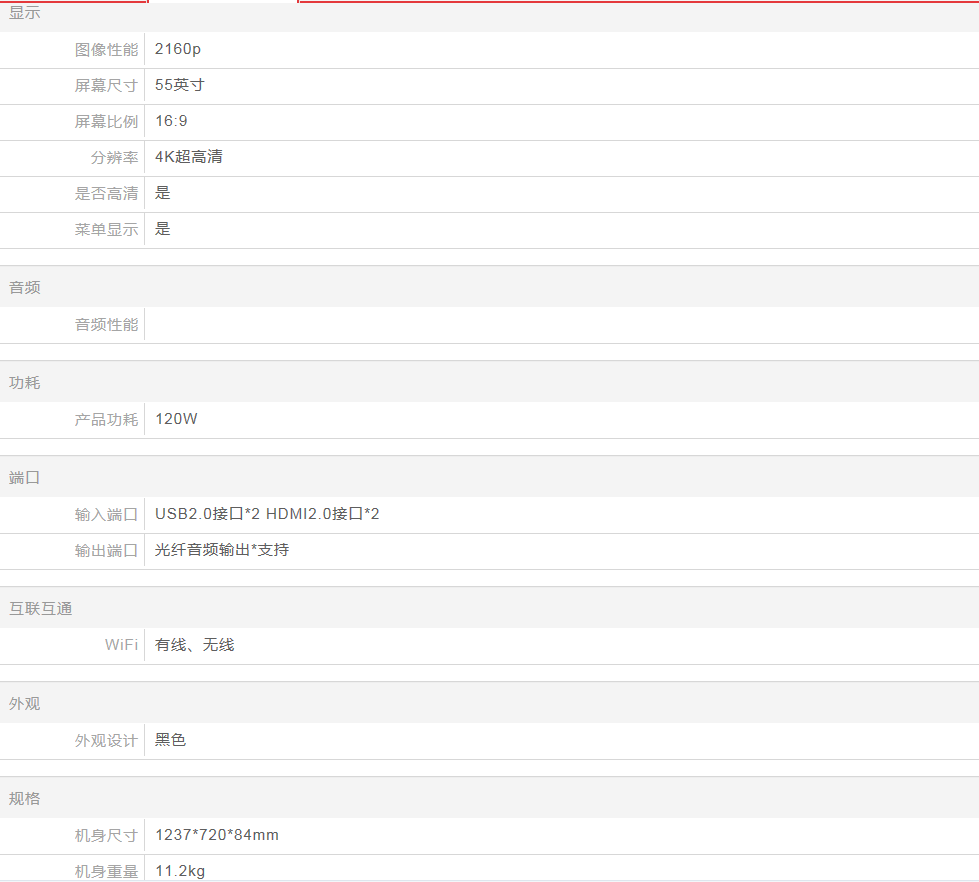Click the 功耗 section header
Screen dimensions: 979x882
coord(25,383)
